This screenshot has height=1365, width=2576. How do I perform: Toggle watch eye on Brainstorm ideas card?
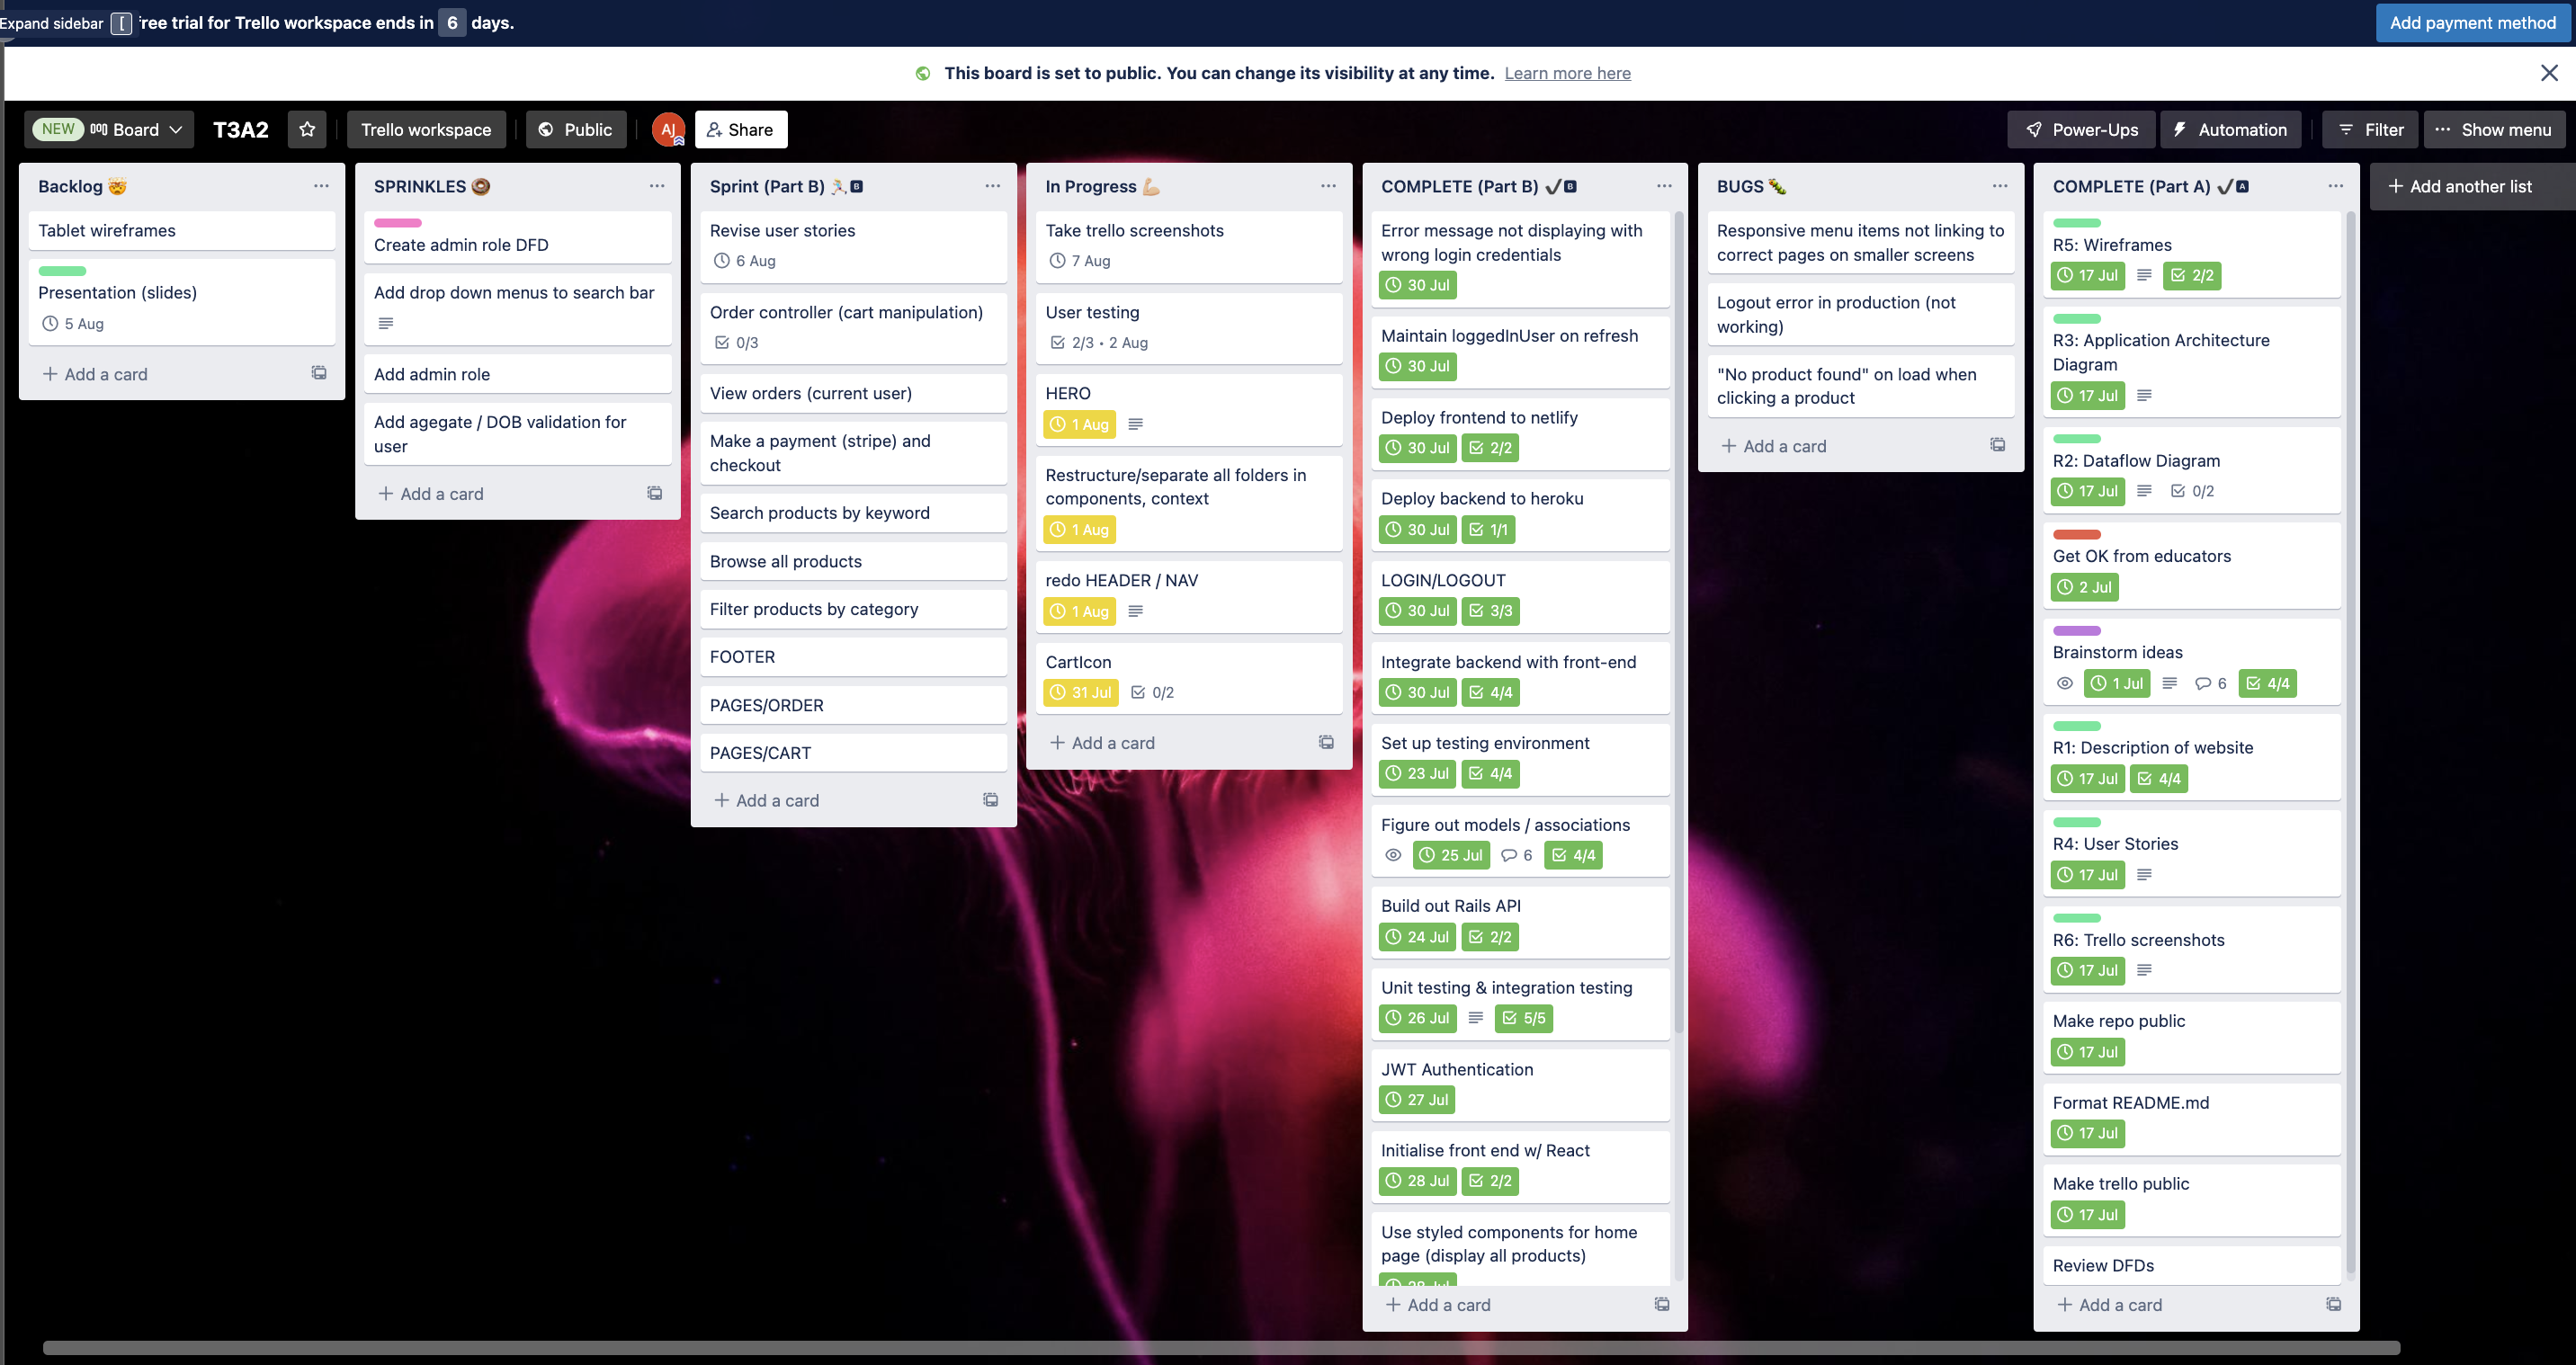2064,683
